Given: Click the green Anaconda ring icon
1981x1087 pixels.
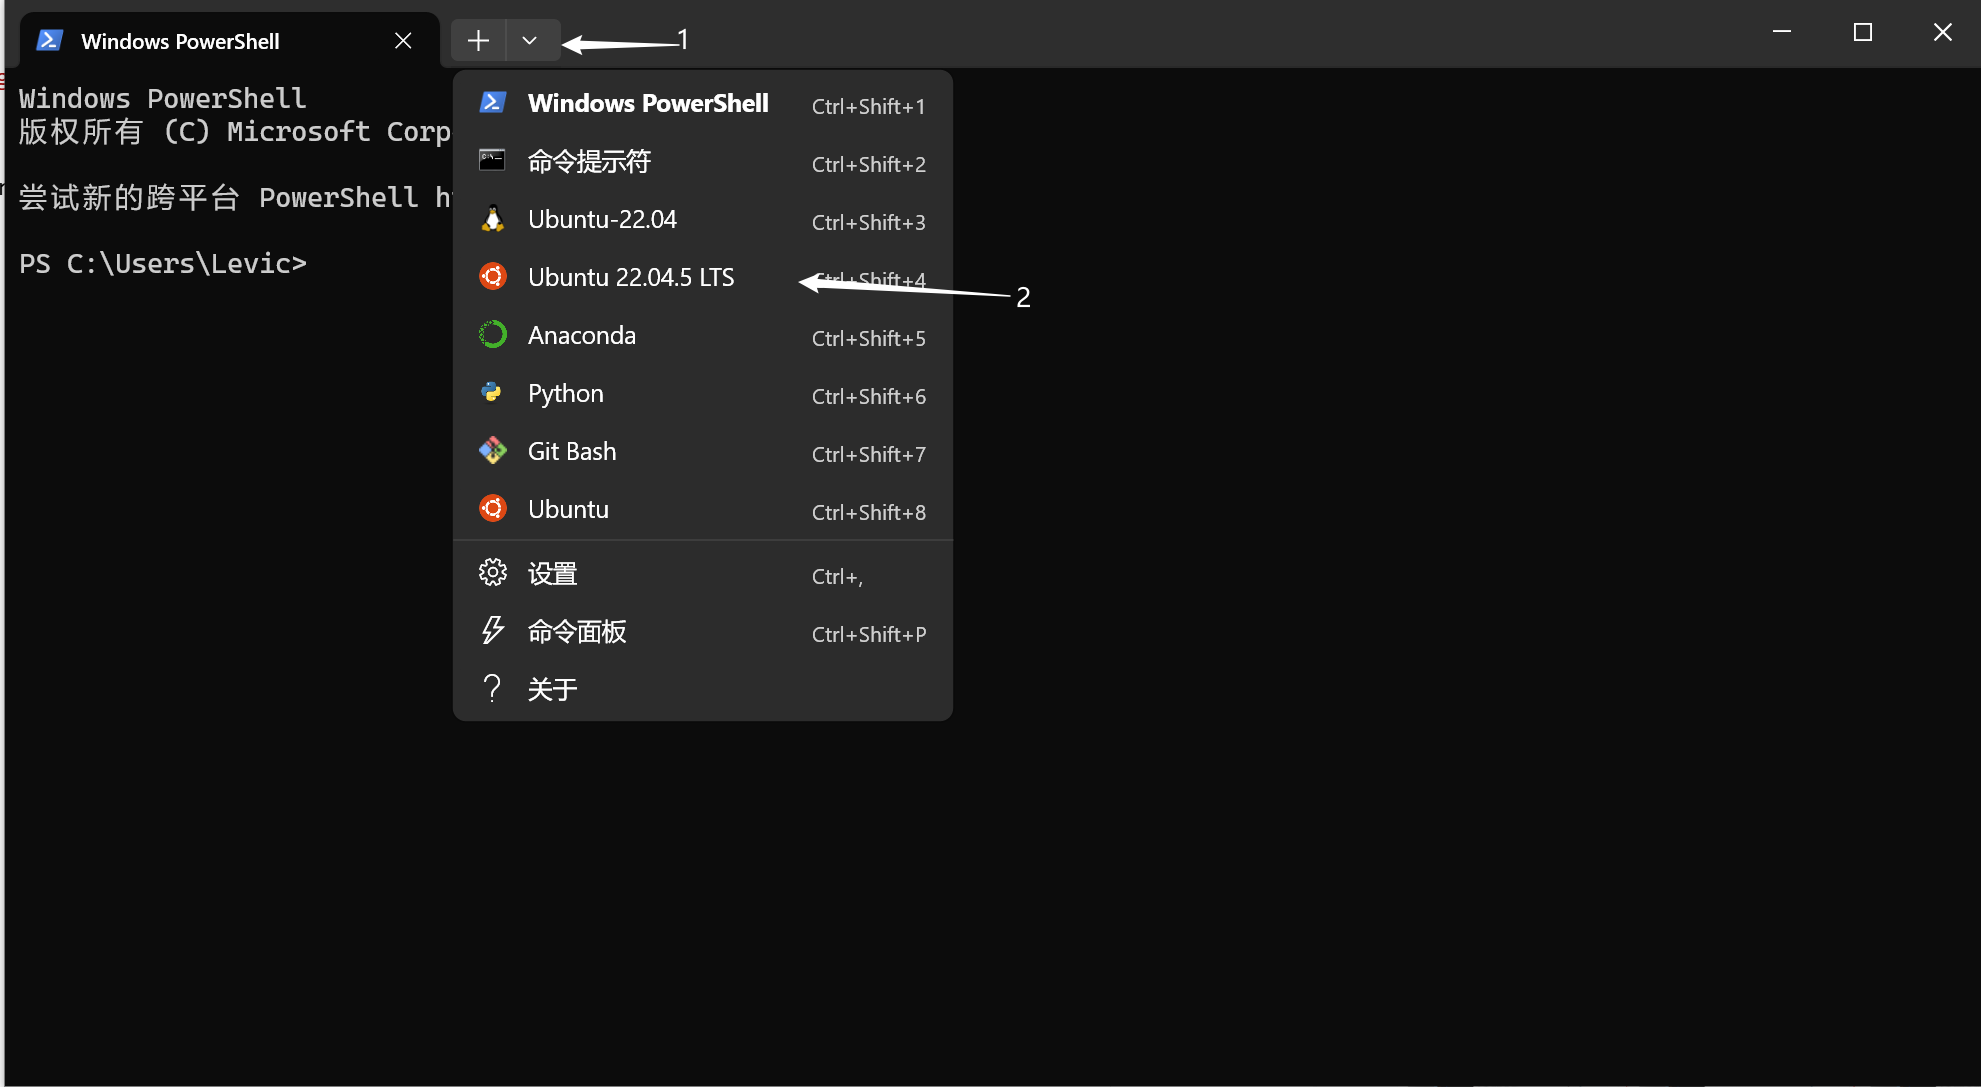Looking at the screenshot, I should (x=493, y=334).
